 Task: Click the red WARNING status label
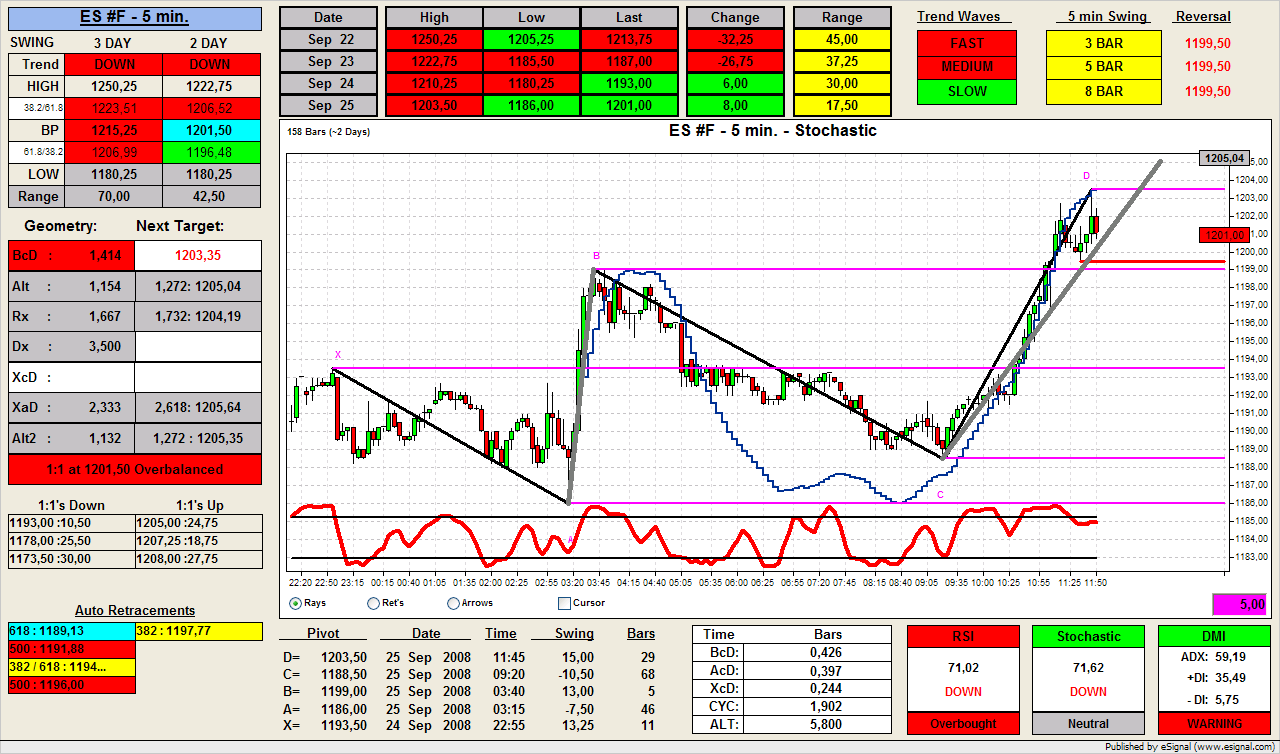1214,723
